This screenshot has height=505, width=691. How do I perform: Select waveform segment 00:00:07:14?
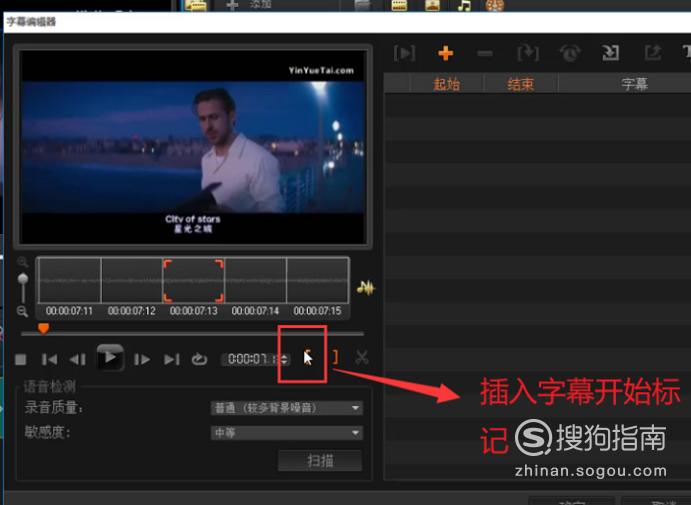coord(256,280)
